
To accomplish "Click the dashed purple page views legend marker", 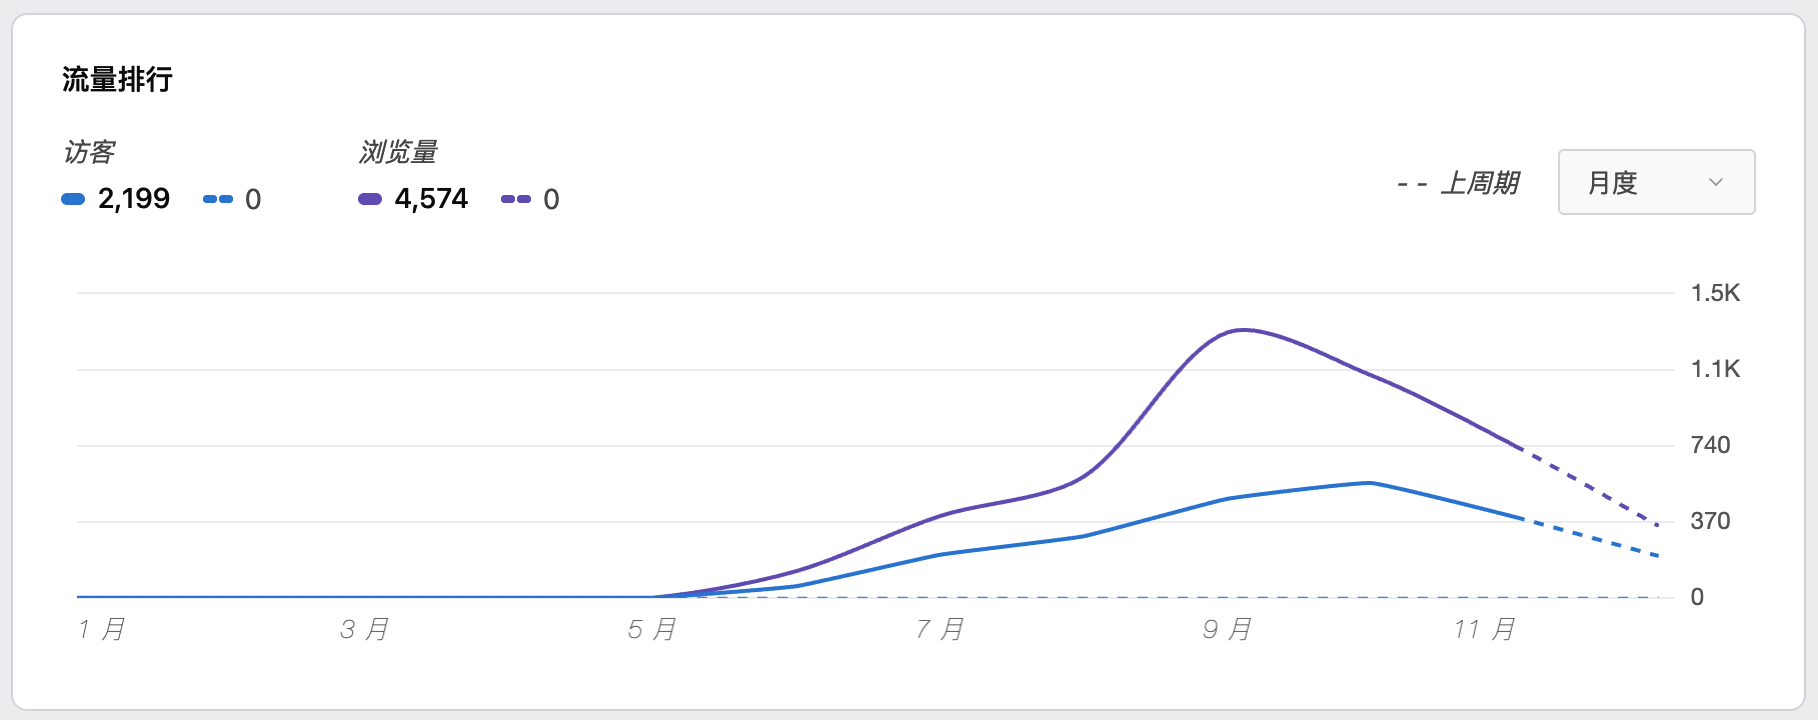I will (516, 199).
